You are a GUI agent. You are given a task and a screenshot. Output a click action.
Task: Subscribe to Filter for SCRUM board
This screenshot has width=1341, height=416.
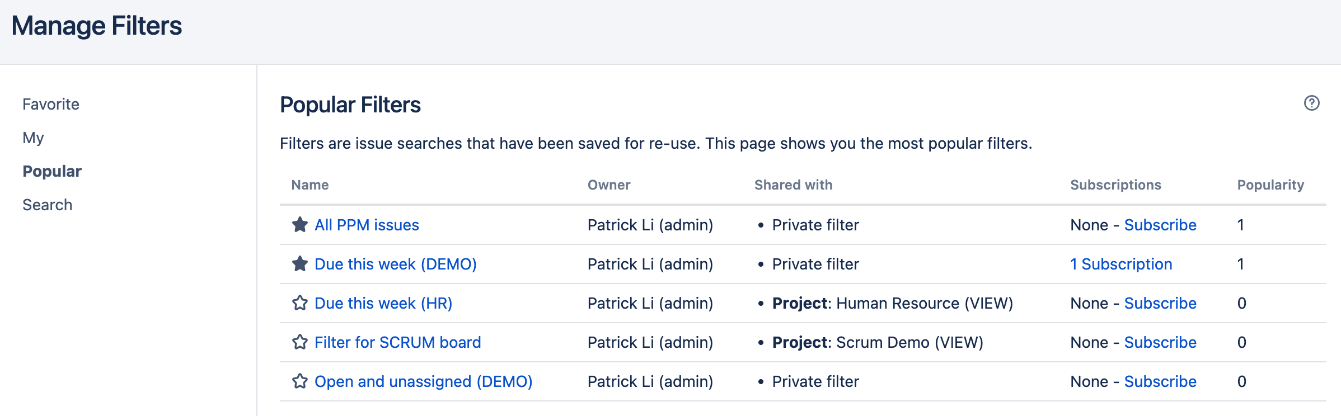[1160, 342]
